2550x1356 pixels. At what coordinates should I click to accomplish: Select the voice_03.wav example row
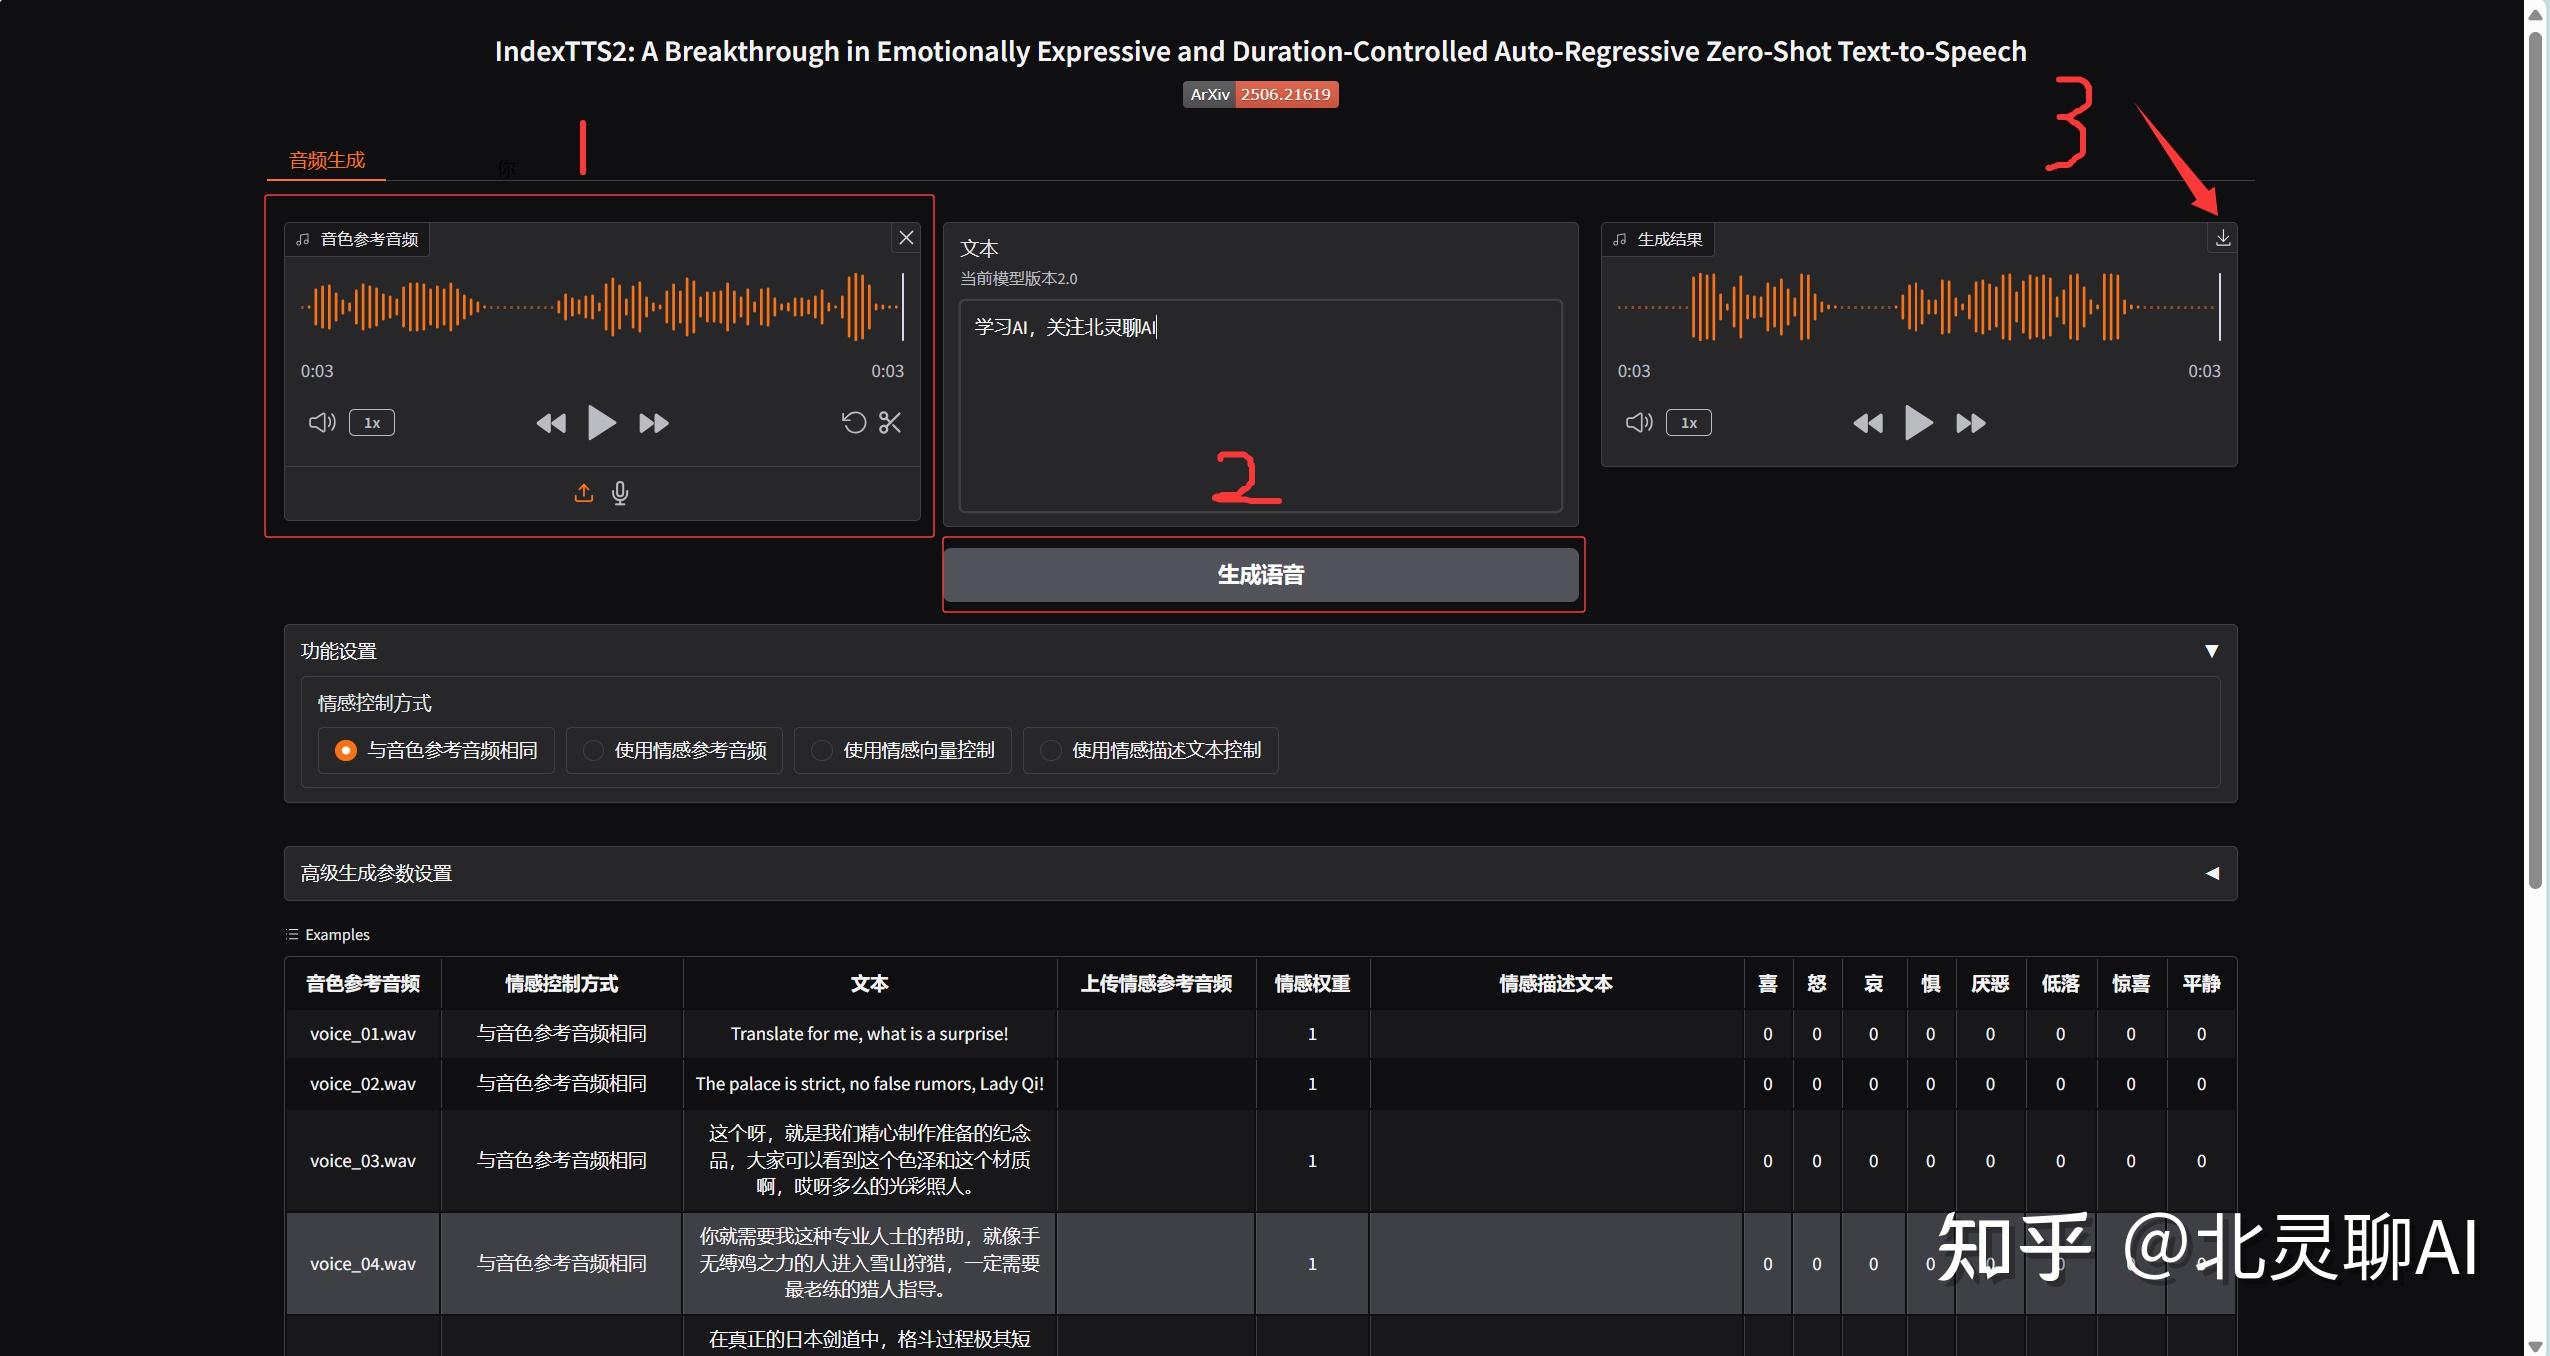click(362, 1161)
